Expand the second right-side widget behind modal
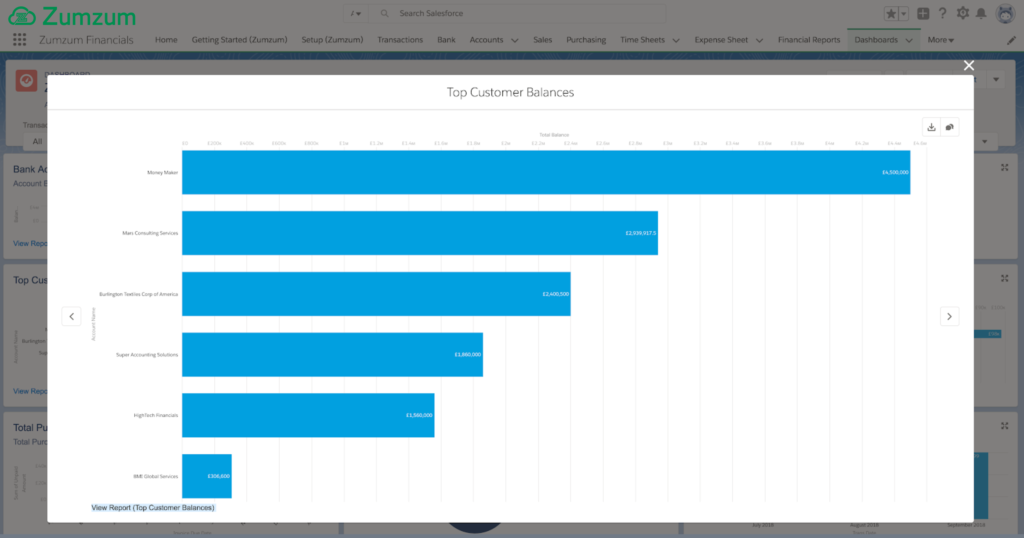Viewport: 1024px width, 538px height. click(x=1004, y=279)
